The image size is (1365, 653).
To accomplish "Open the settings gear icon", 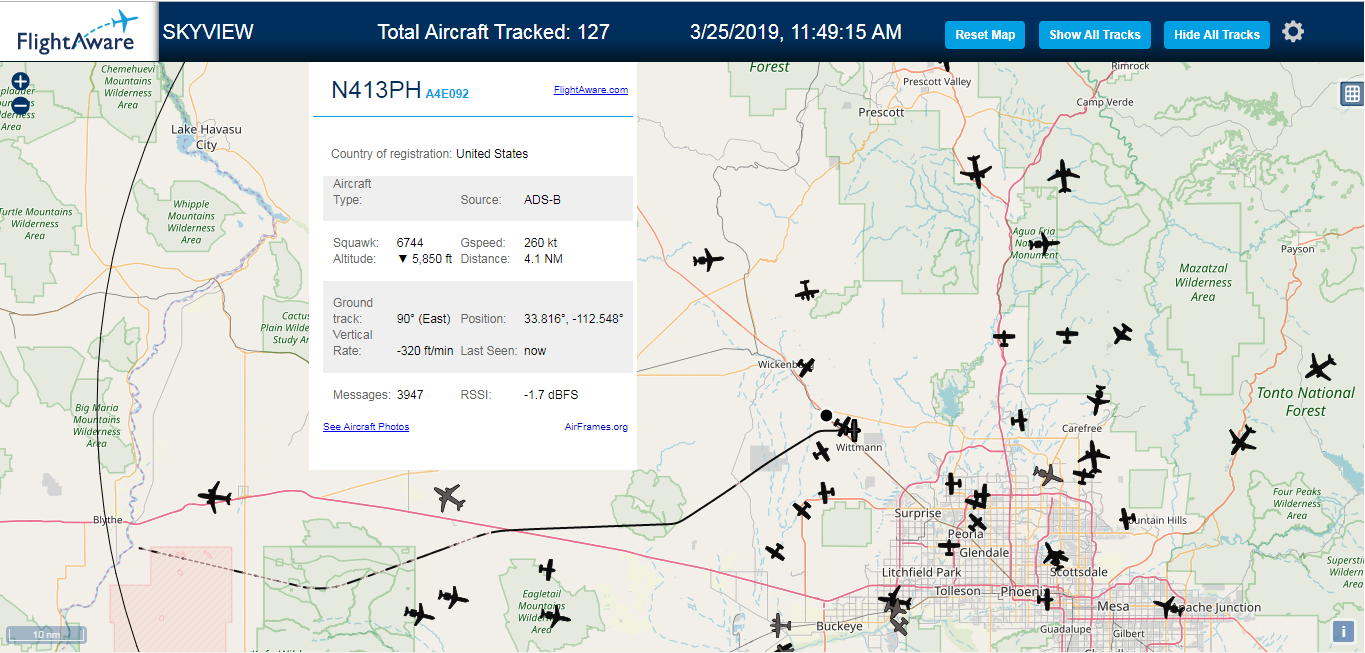I will 1293,32.
